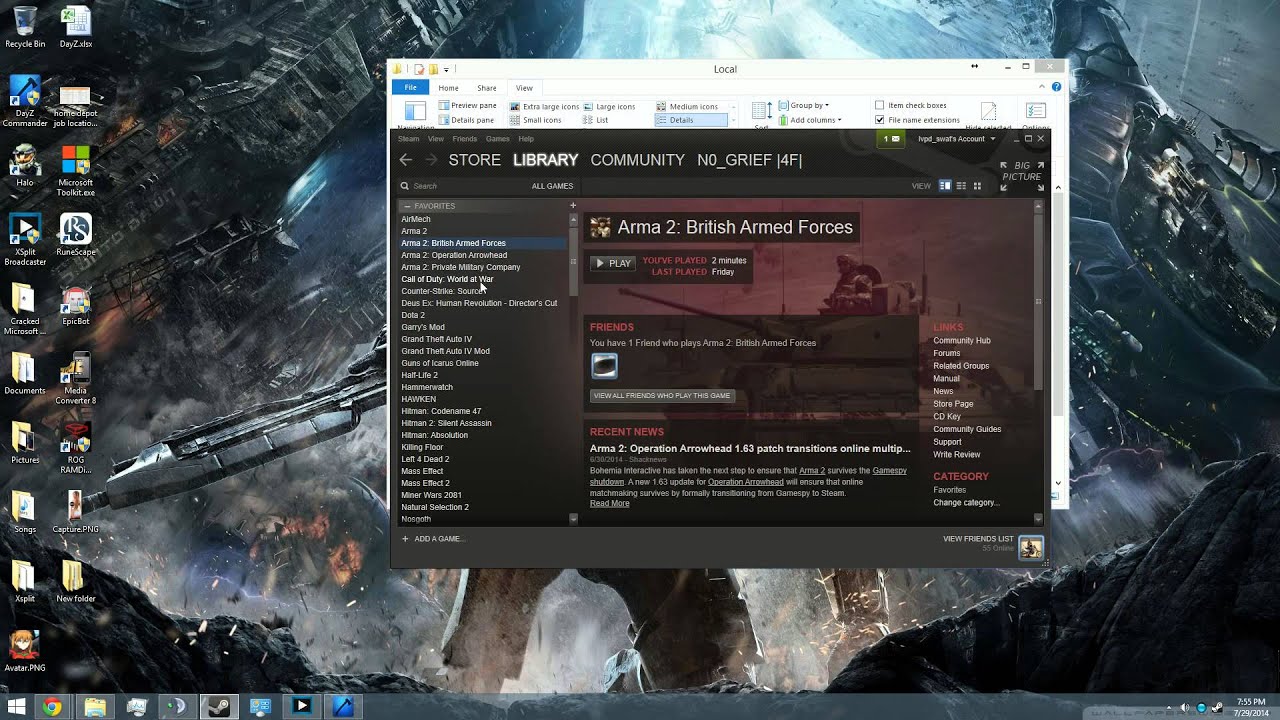This screenshot has height=720, width=1280.
Task: Open the ALL GAMES filter dropdown
Action: 552,186
